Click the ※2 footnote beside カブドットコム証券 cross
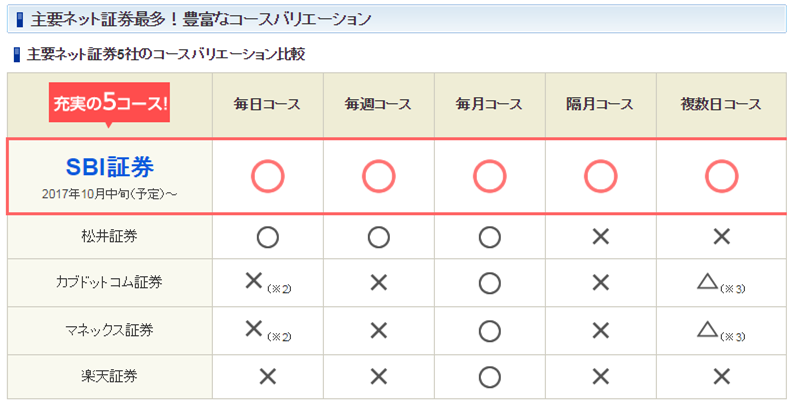Image resolution: width=790 pixels, height=403 pixels. tap(280, 289)
